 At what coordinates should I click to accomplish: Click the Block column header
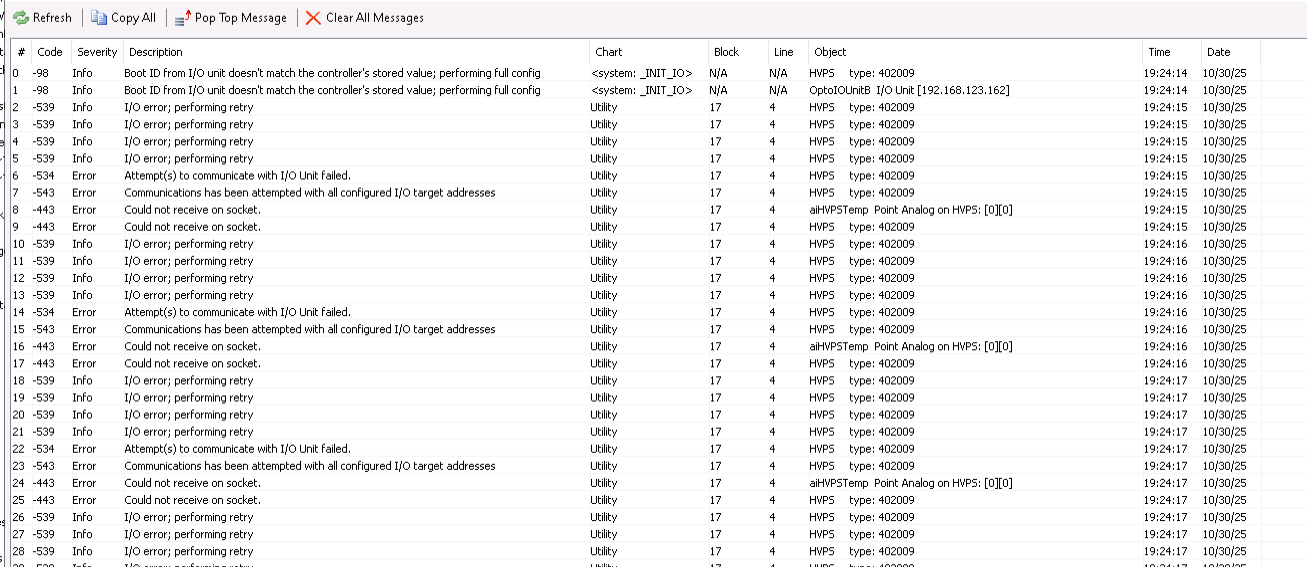pos(726,52)
